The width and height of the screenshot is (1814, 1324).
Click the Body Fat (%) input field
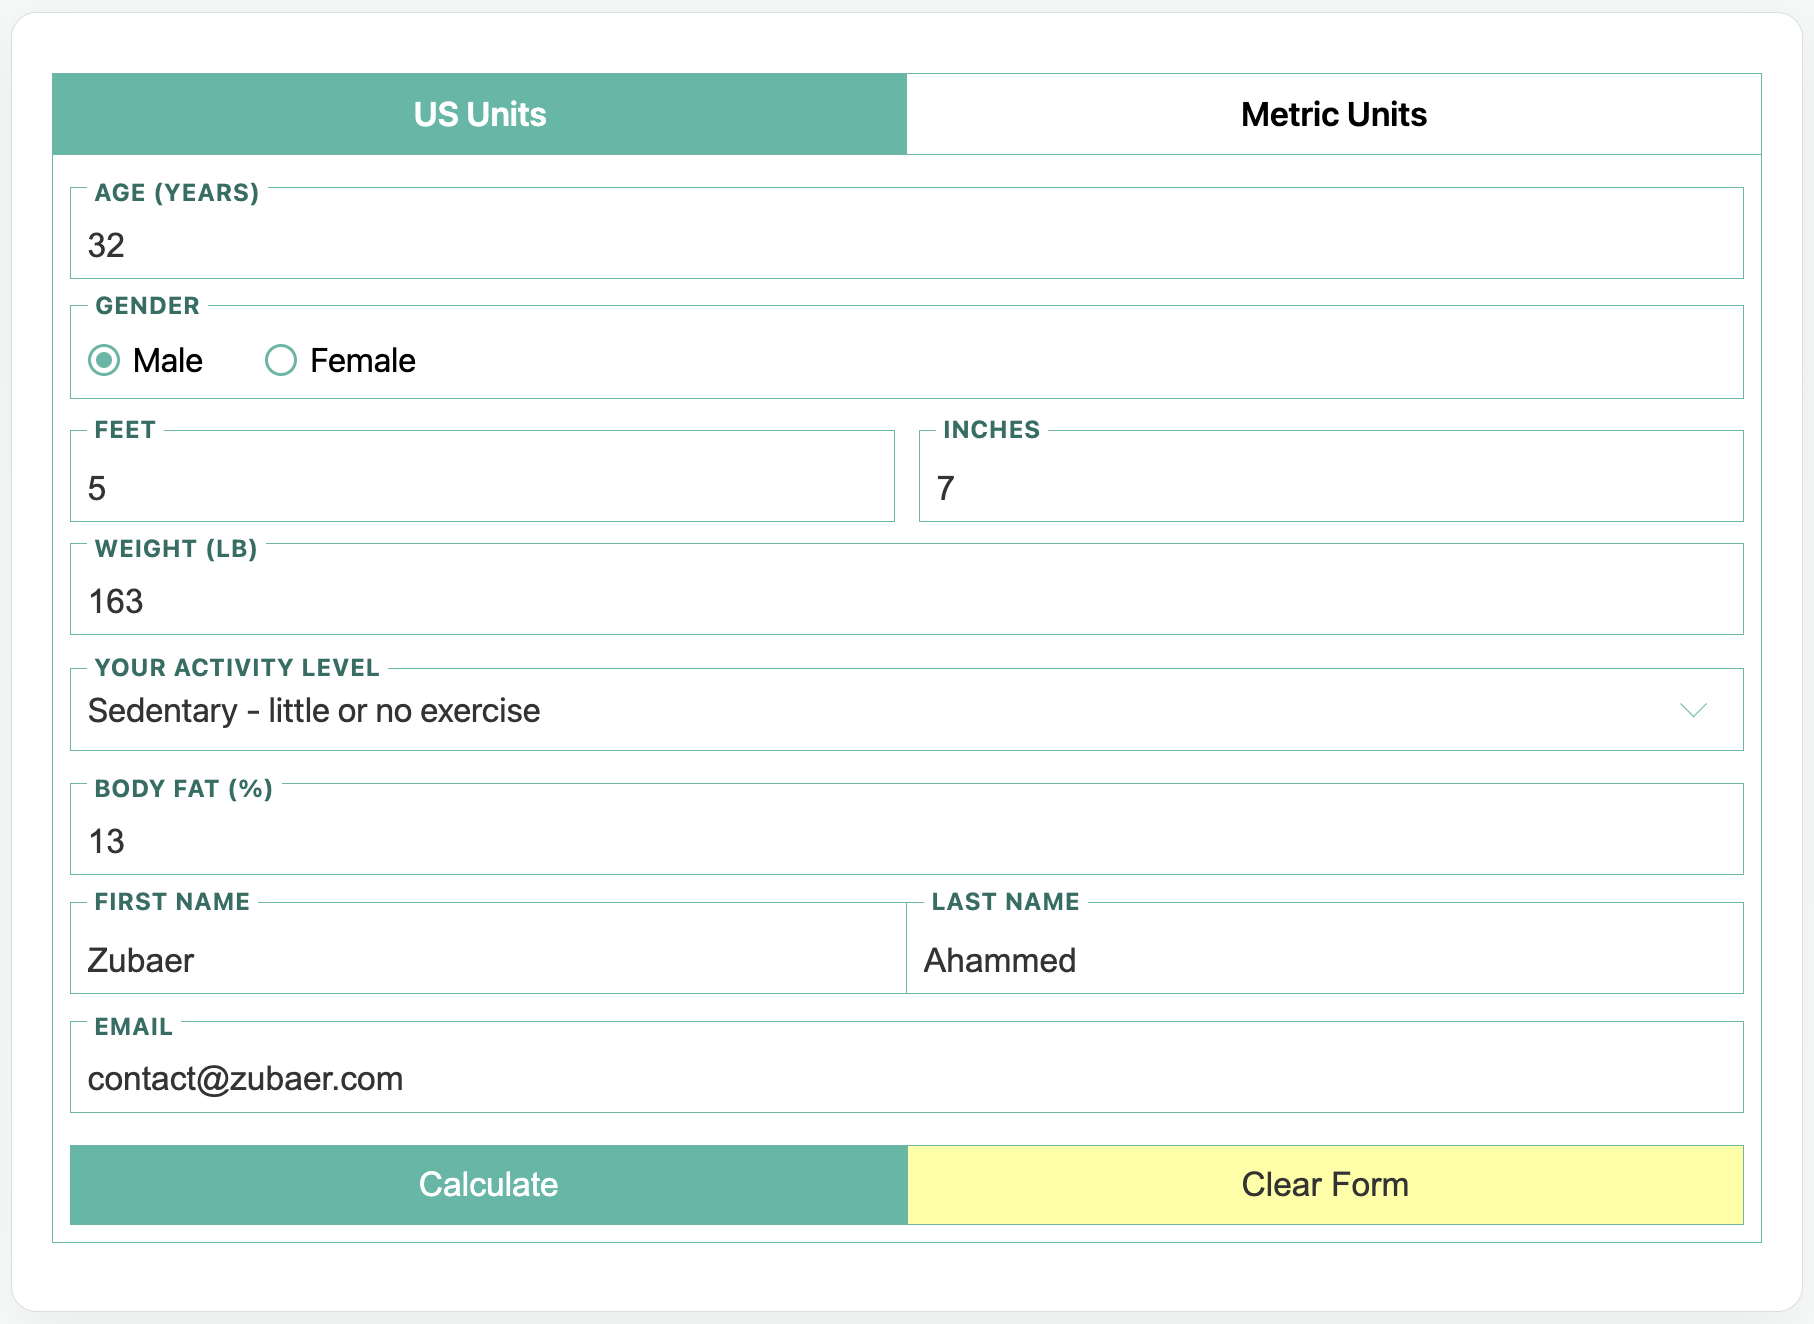[x=906, y=830]
